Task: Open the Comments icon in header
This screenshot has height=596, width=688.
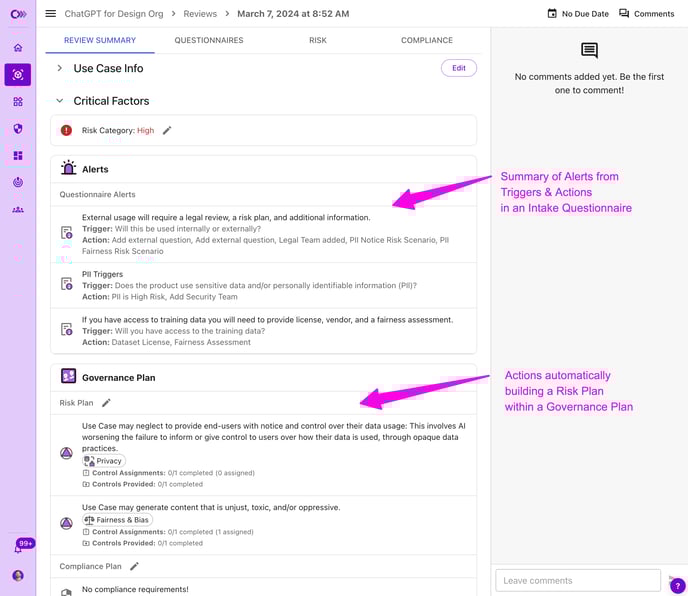Action: (x=624, y=14)
